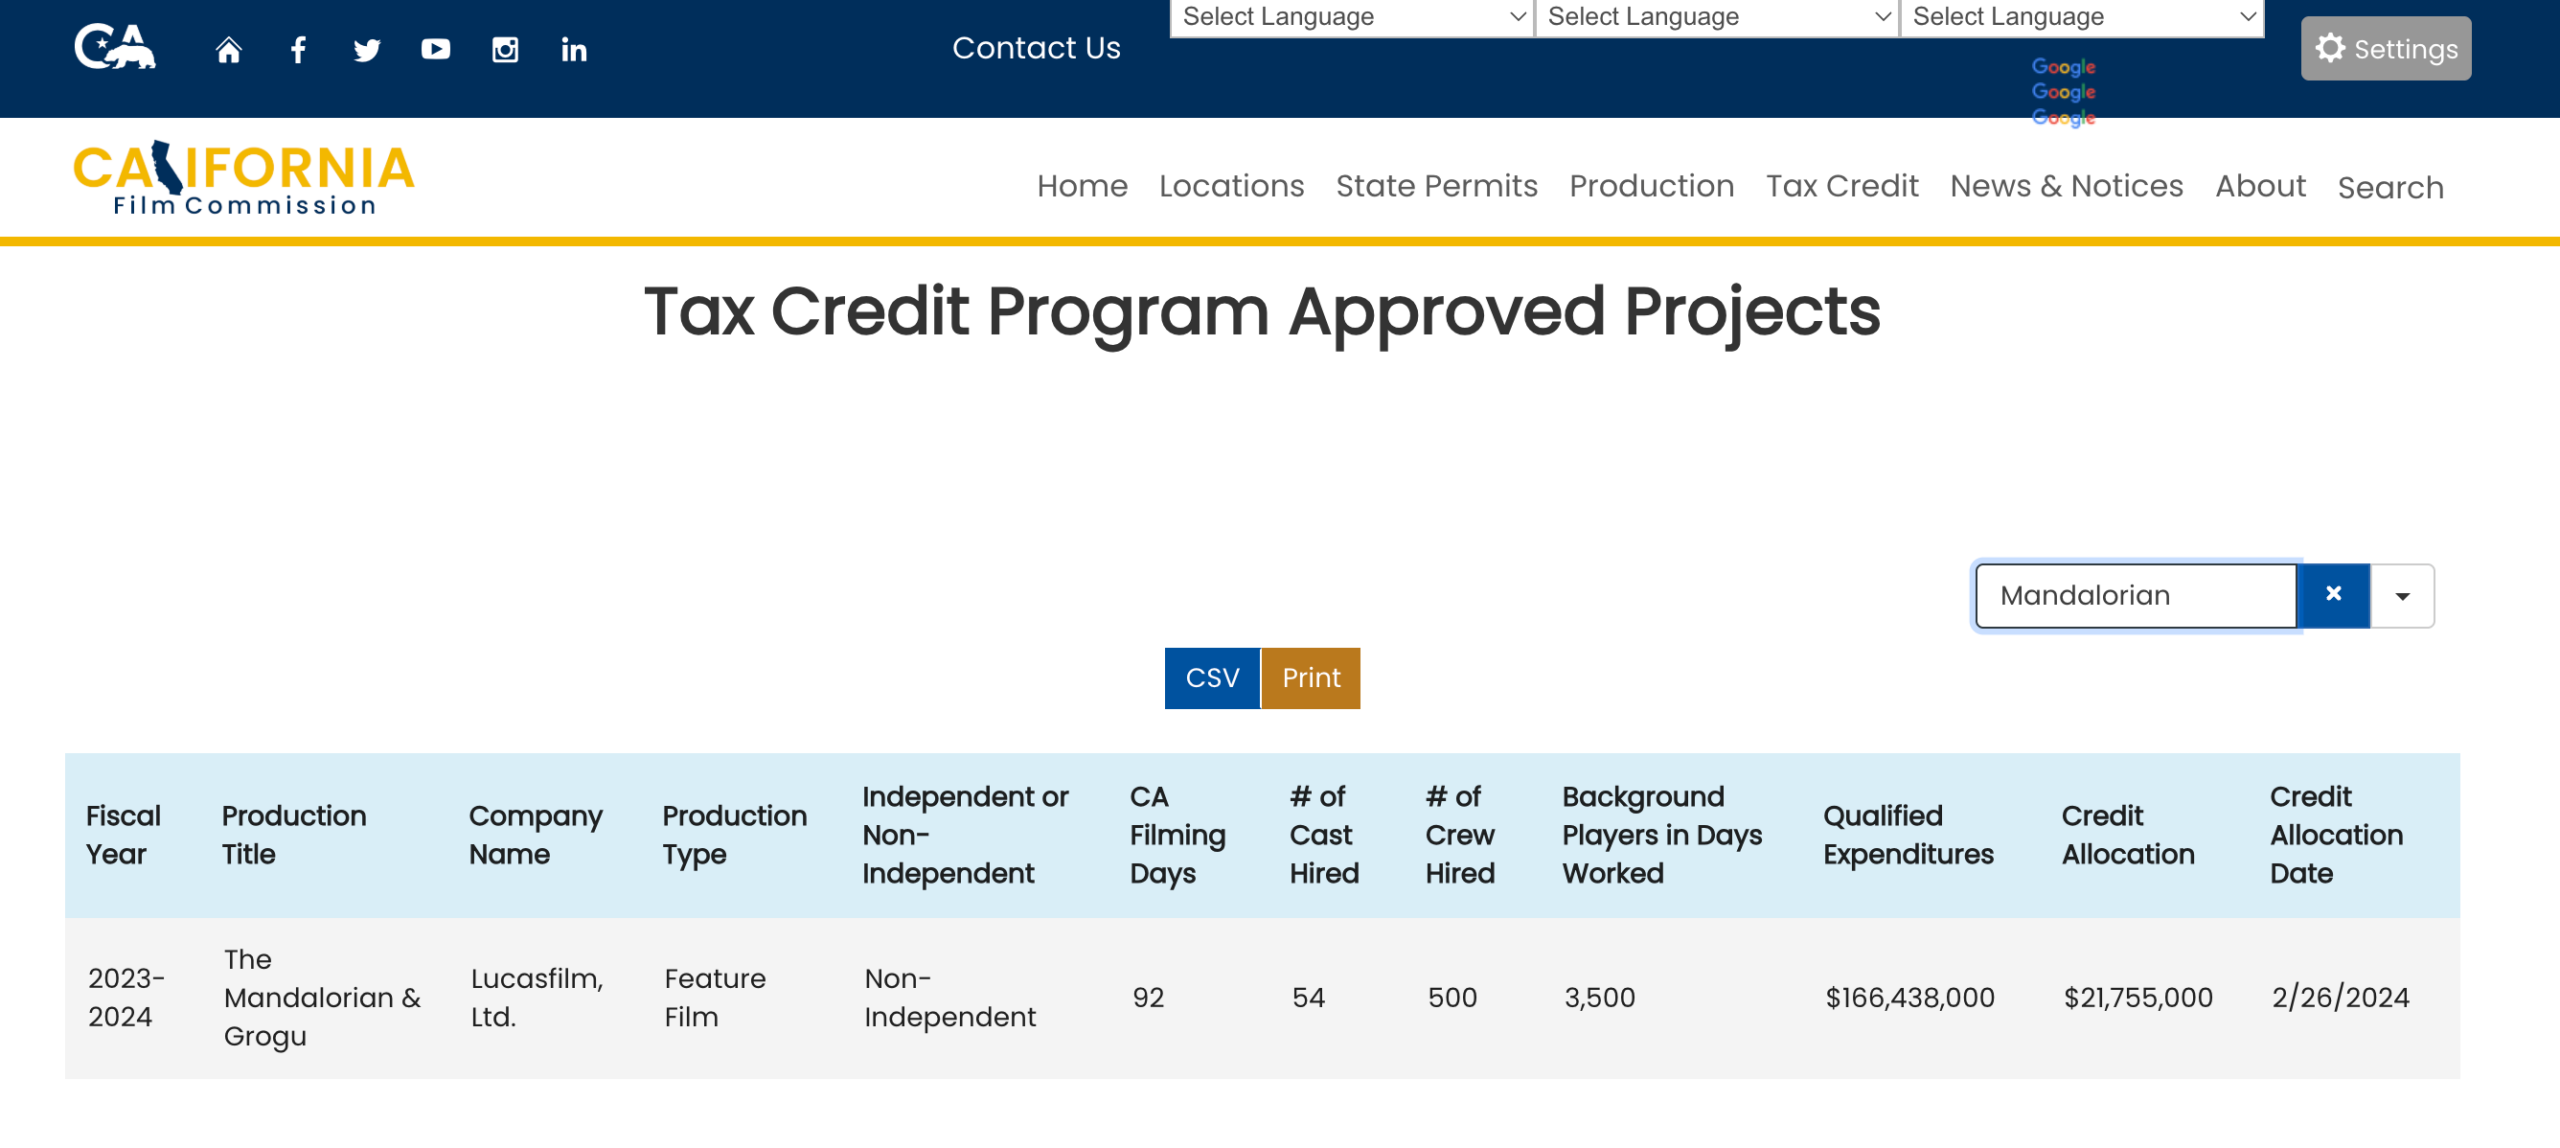Click the Settings gear button
Screen dimensions: 2560x1148
tap(2385, 48)
